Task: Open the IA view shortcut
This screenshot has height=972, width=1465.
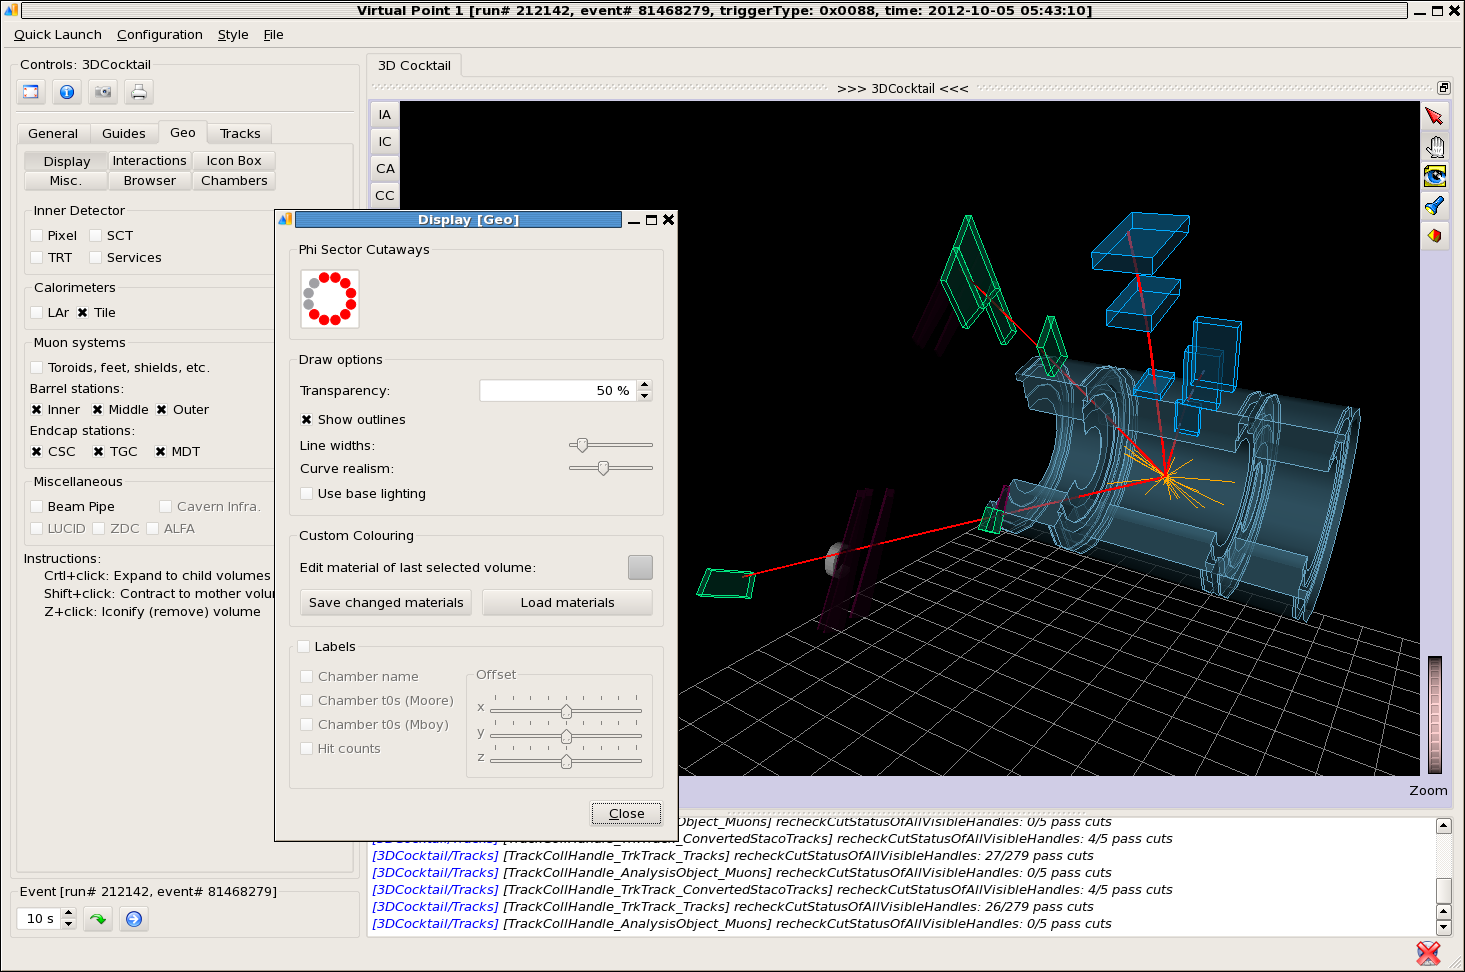Action: click(x=385, y=114)
